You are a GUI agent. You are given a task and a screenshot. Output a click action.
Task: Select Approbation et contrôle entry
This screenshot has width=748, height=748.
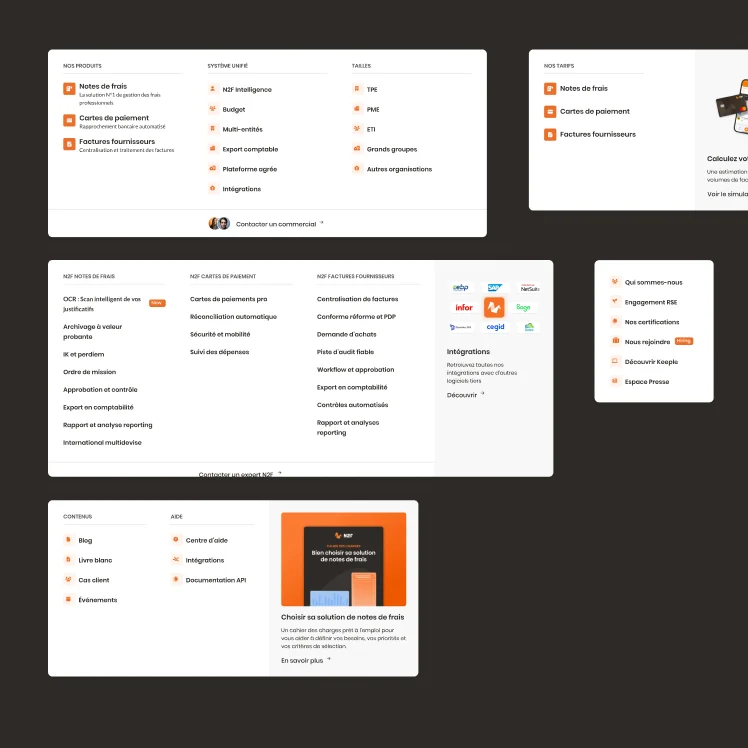(100, 390)
